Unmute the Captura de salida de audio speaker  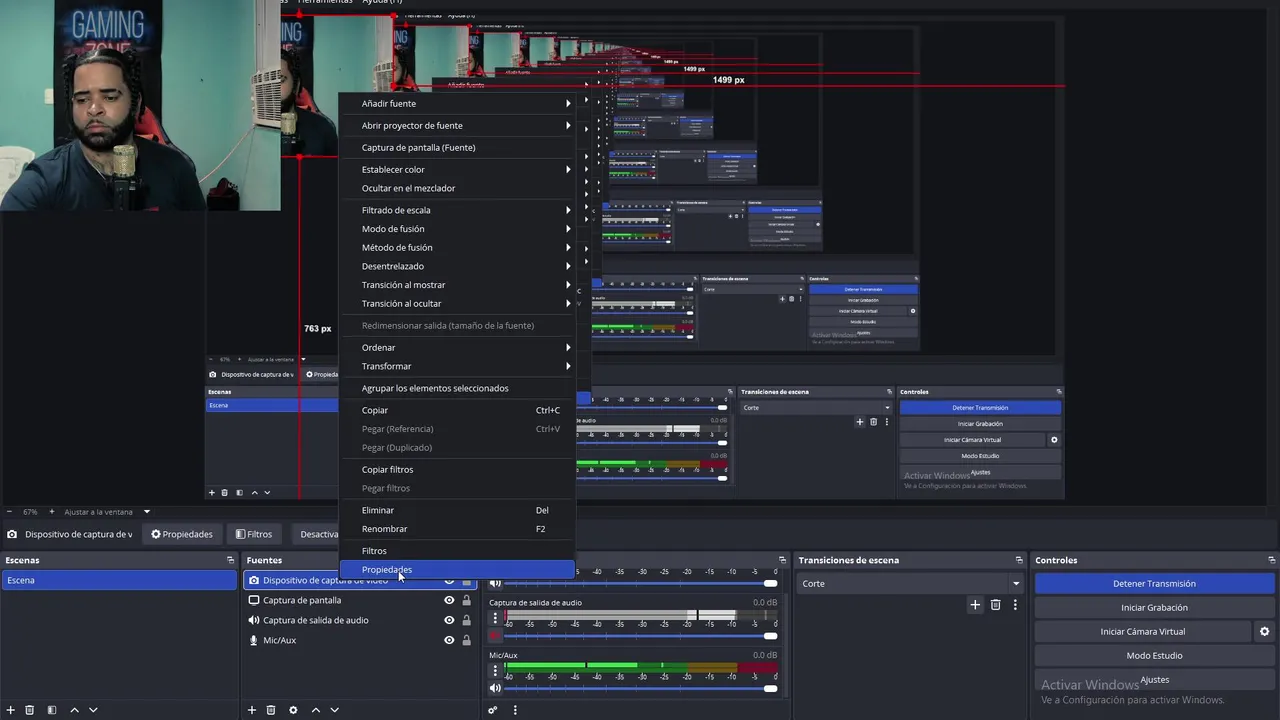[495, 635]
